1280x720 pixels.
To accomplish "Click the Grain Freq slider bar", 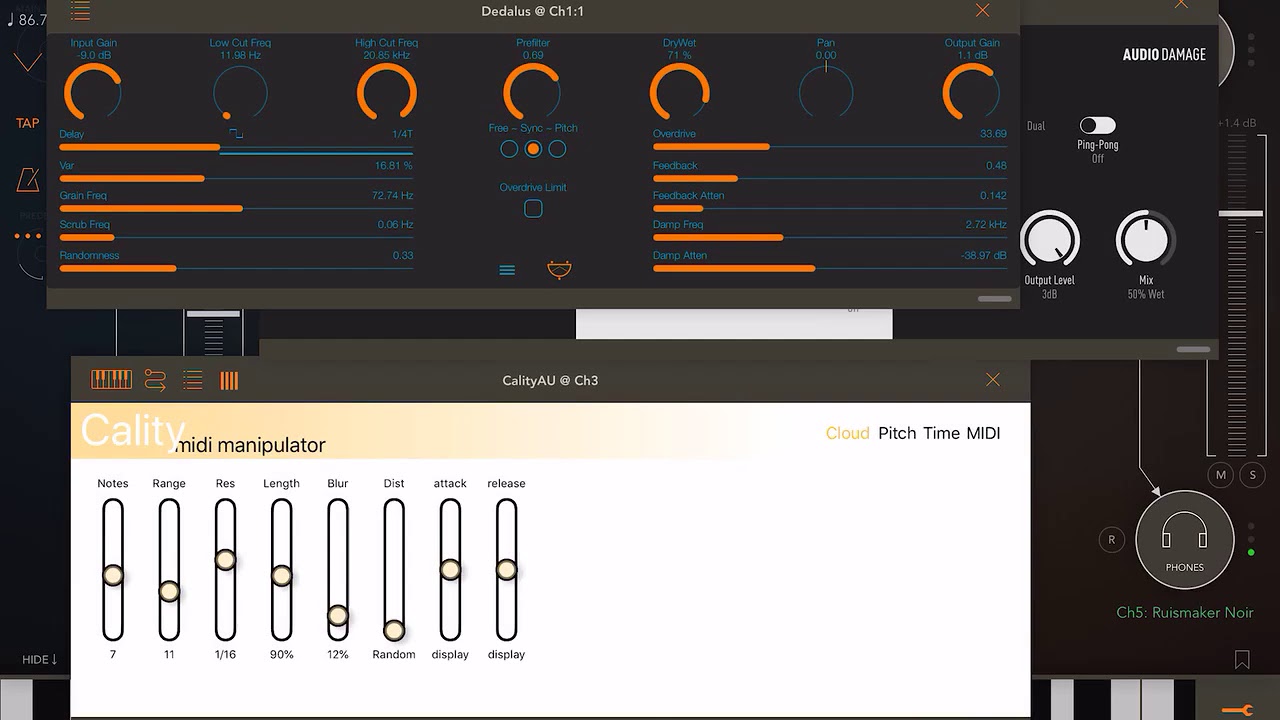I will (236, 208).
